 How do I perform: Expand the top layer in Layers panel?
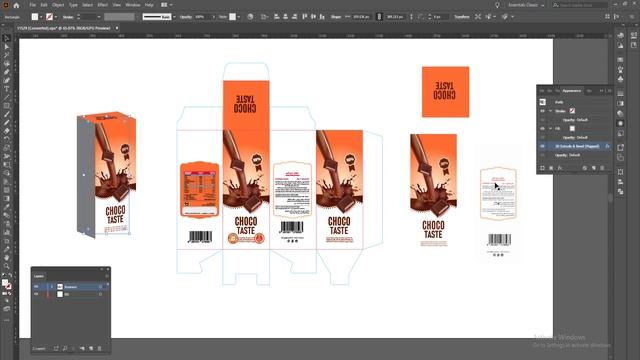52,287
